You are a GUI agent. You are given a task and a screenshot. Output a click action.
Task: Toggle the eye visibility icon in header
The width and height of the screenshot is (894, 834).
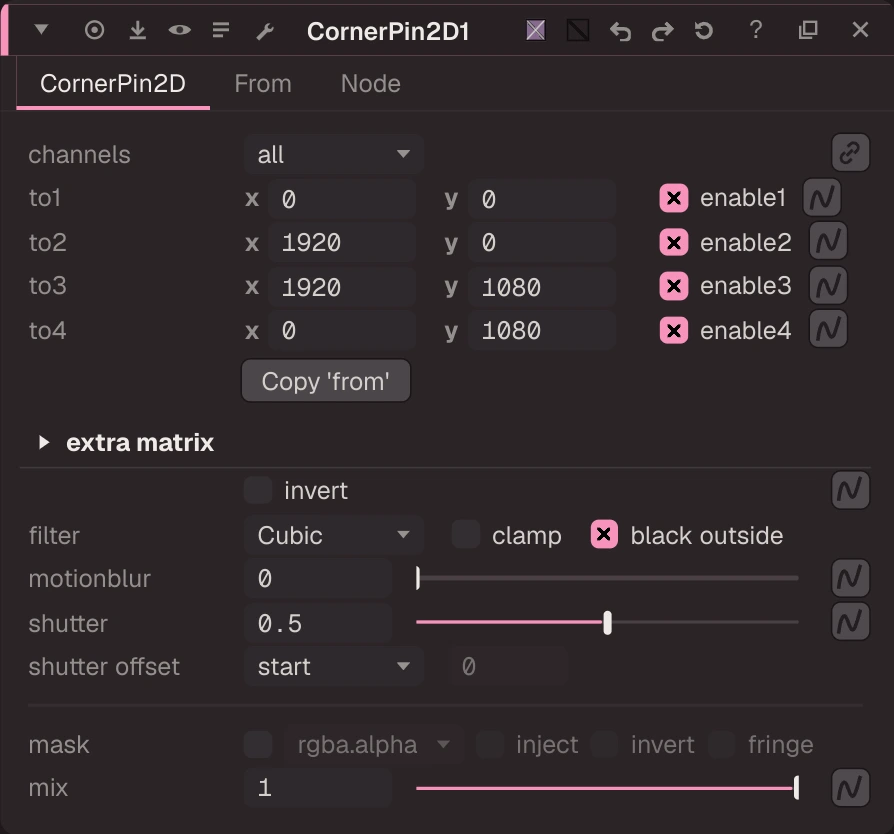(x=180, y=30)
